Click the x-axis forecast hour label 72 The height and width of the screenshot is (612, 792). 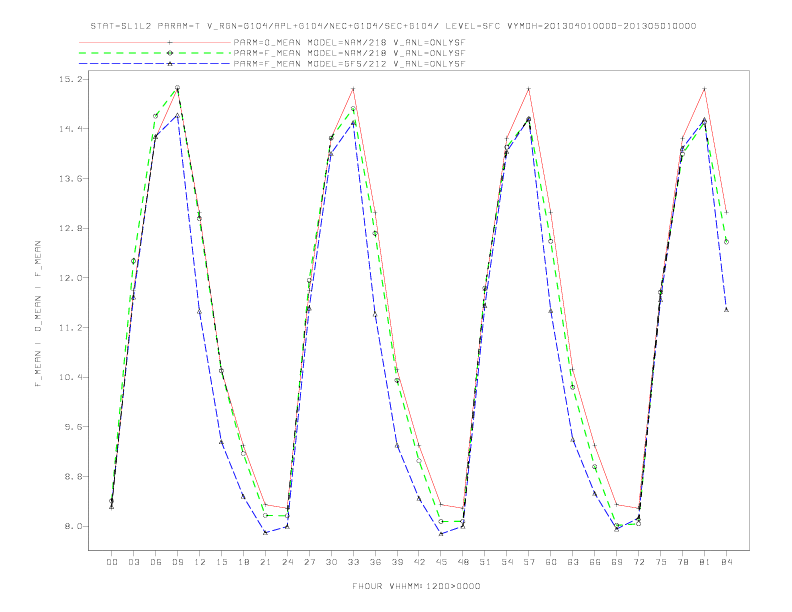pyautogui.click(x=639, y=562)
